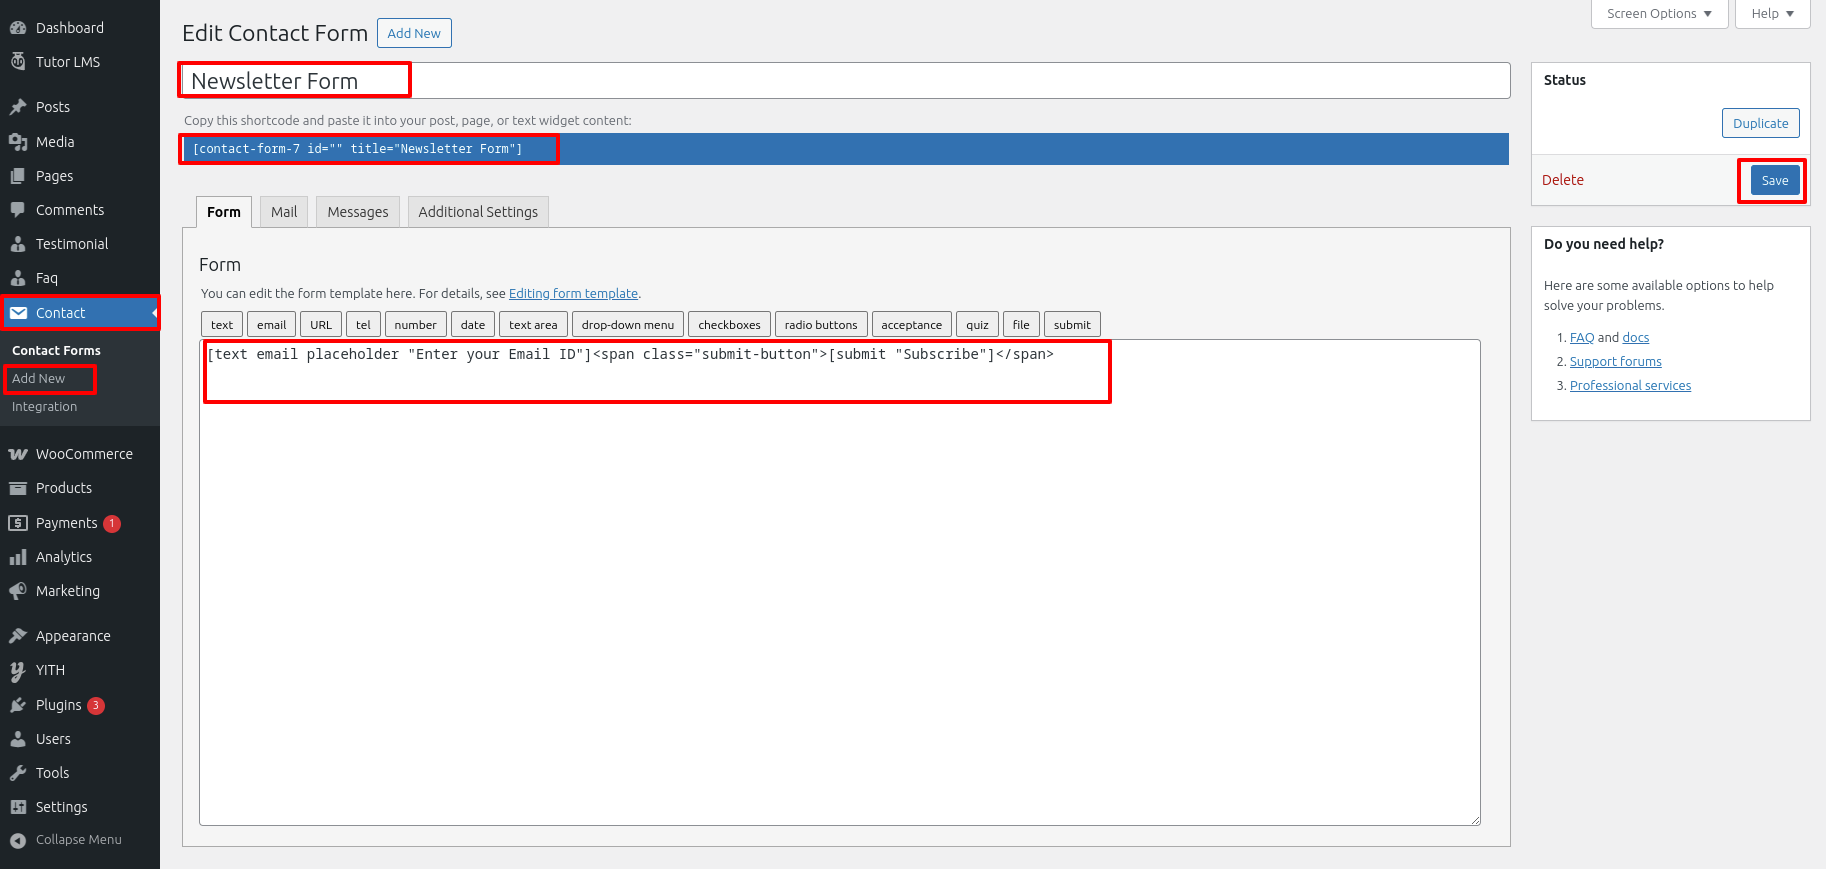Insert a checkboxes form tag

[729, 325]
